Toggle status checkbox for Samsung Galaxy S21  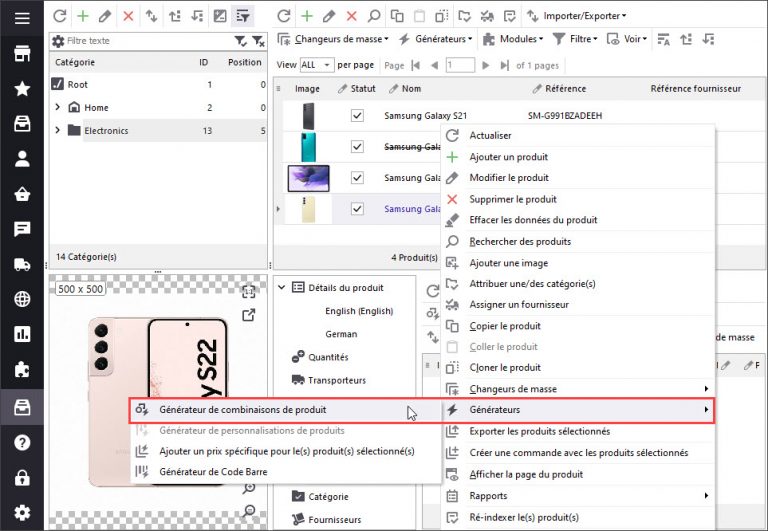(357, 116)
